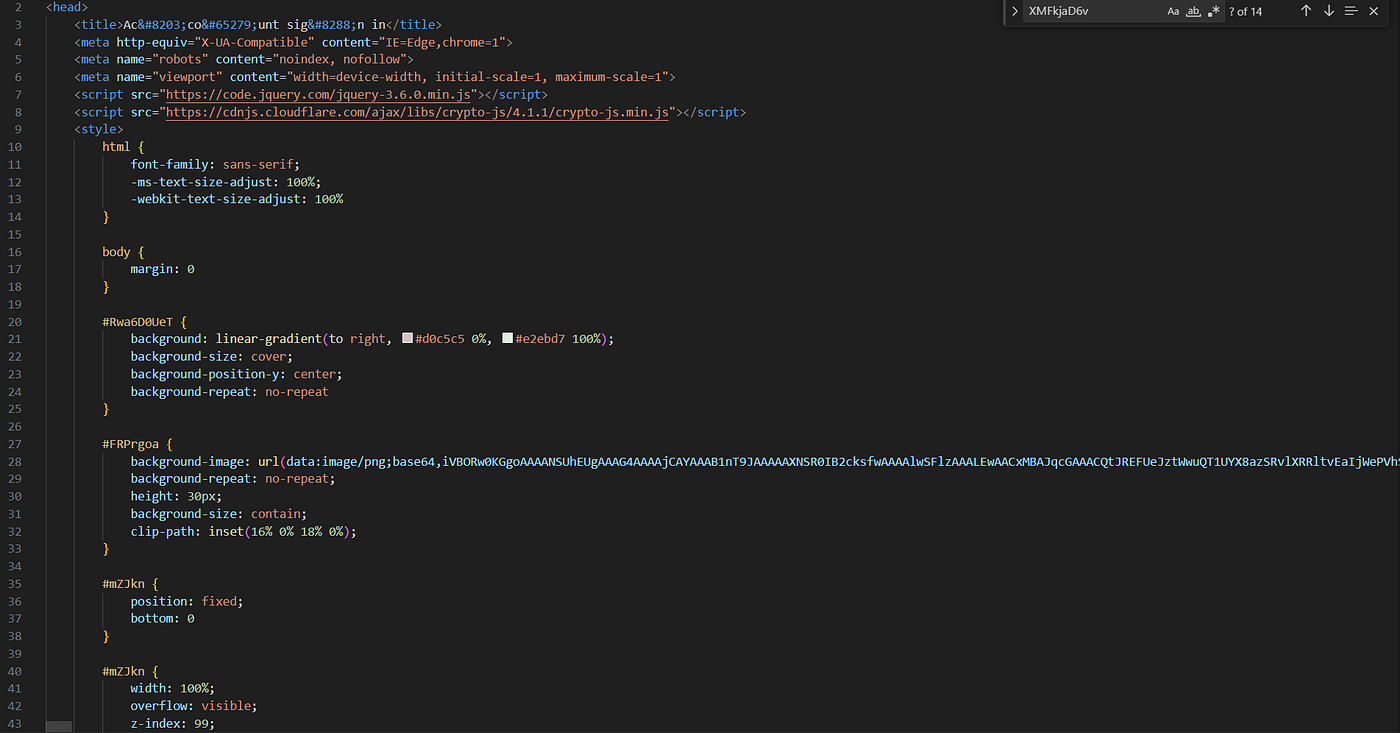Close the find widget
1400x733 pixels.
[1374, 11]
